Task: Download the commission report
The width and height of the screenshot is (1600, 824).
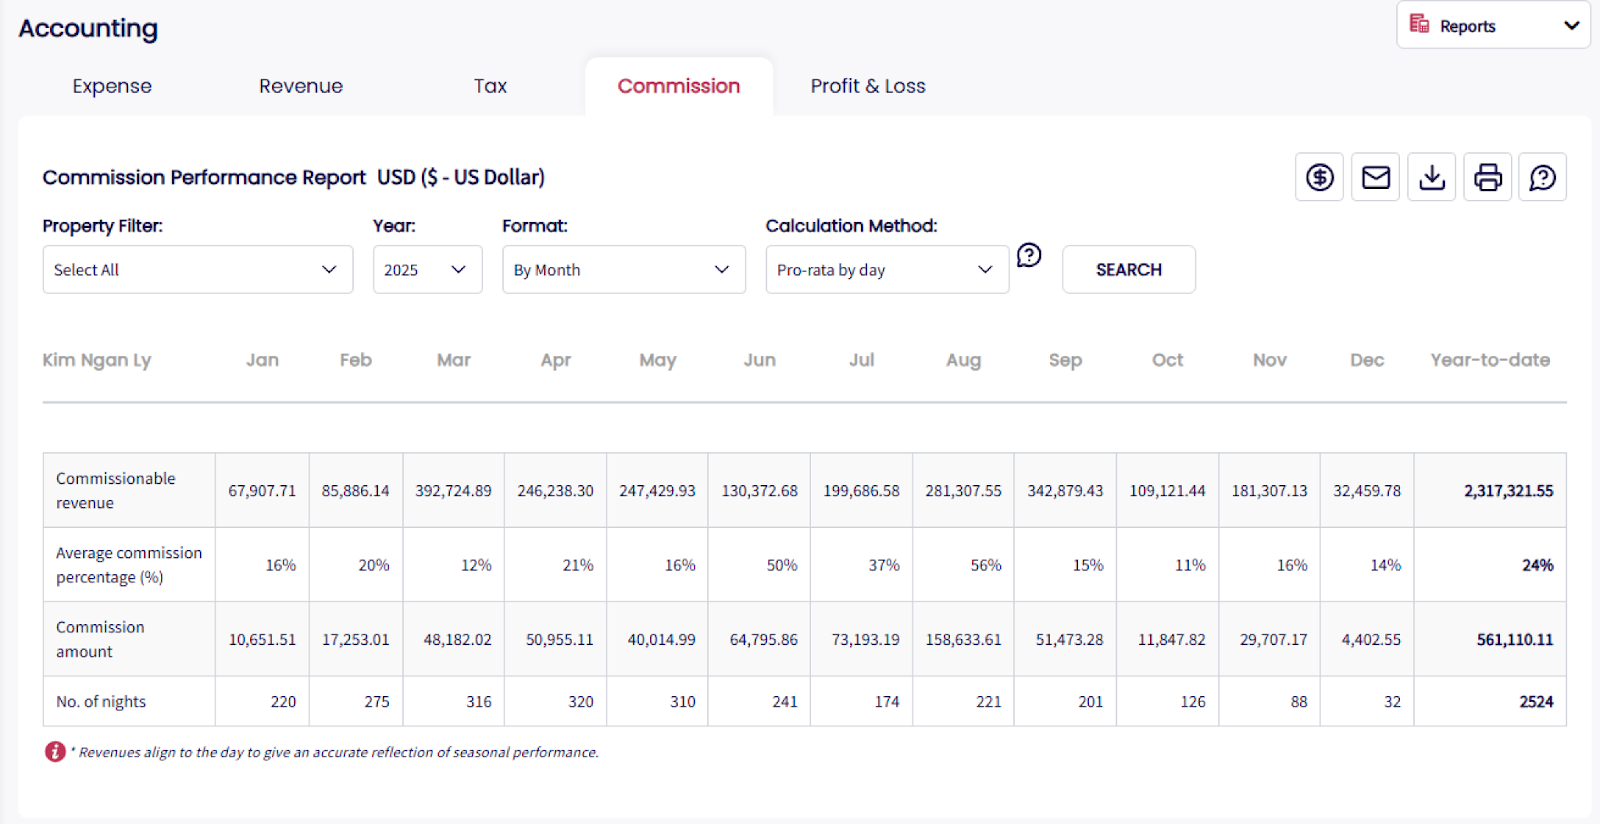Action: coord(1432,177)
